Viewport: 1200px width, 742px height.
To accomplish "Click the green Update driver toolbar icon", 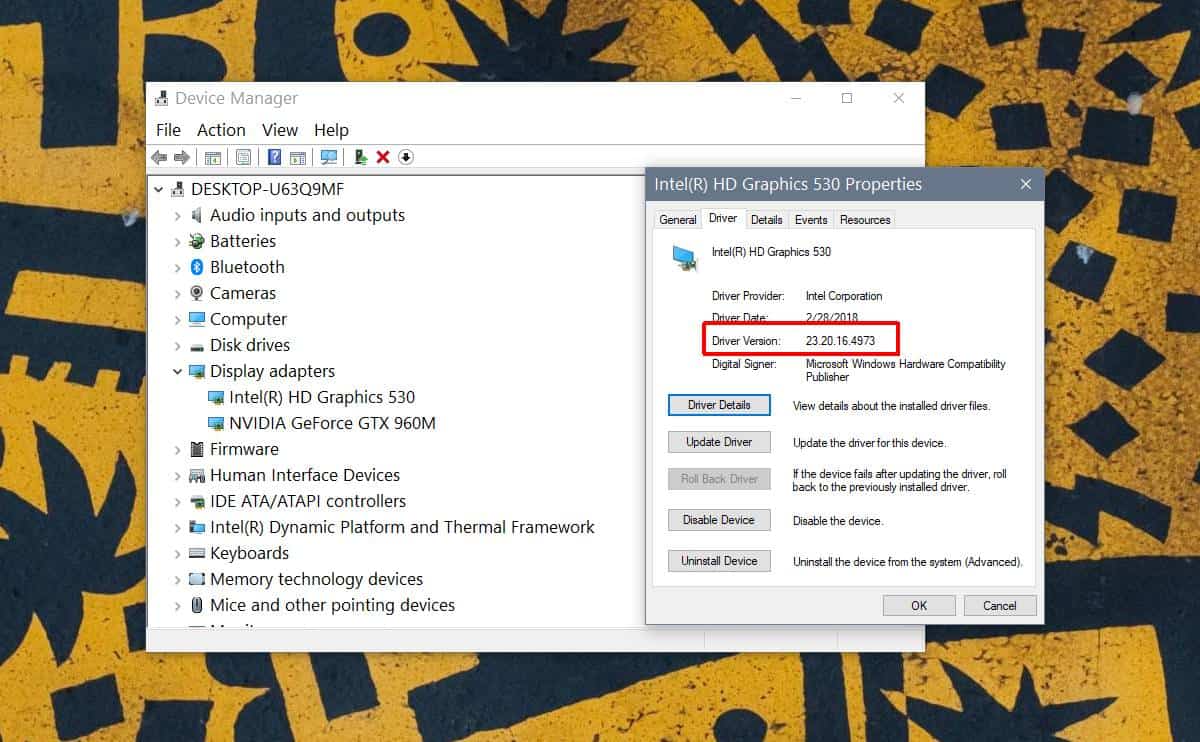I will [x=361, y=157].
